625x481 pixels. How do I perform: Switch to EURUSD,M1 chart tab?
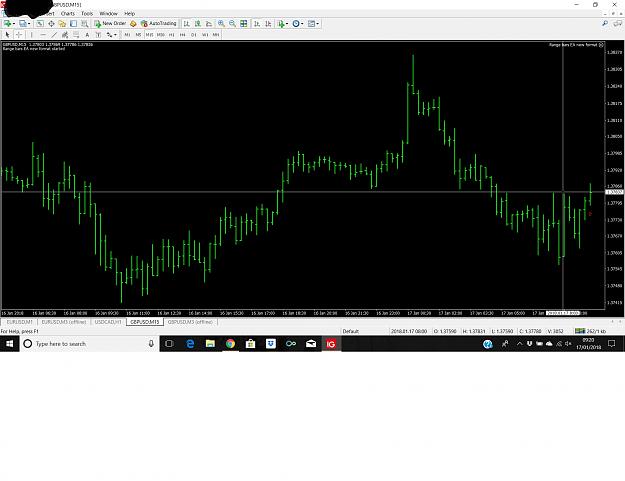20,322
